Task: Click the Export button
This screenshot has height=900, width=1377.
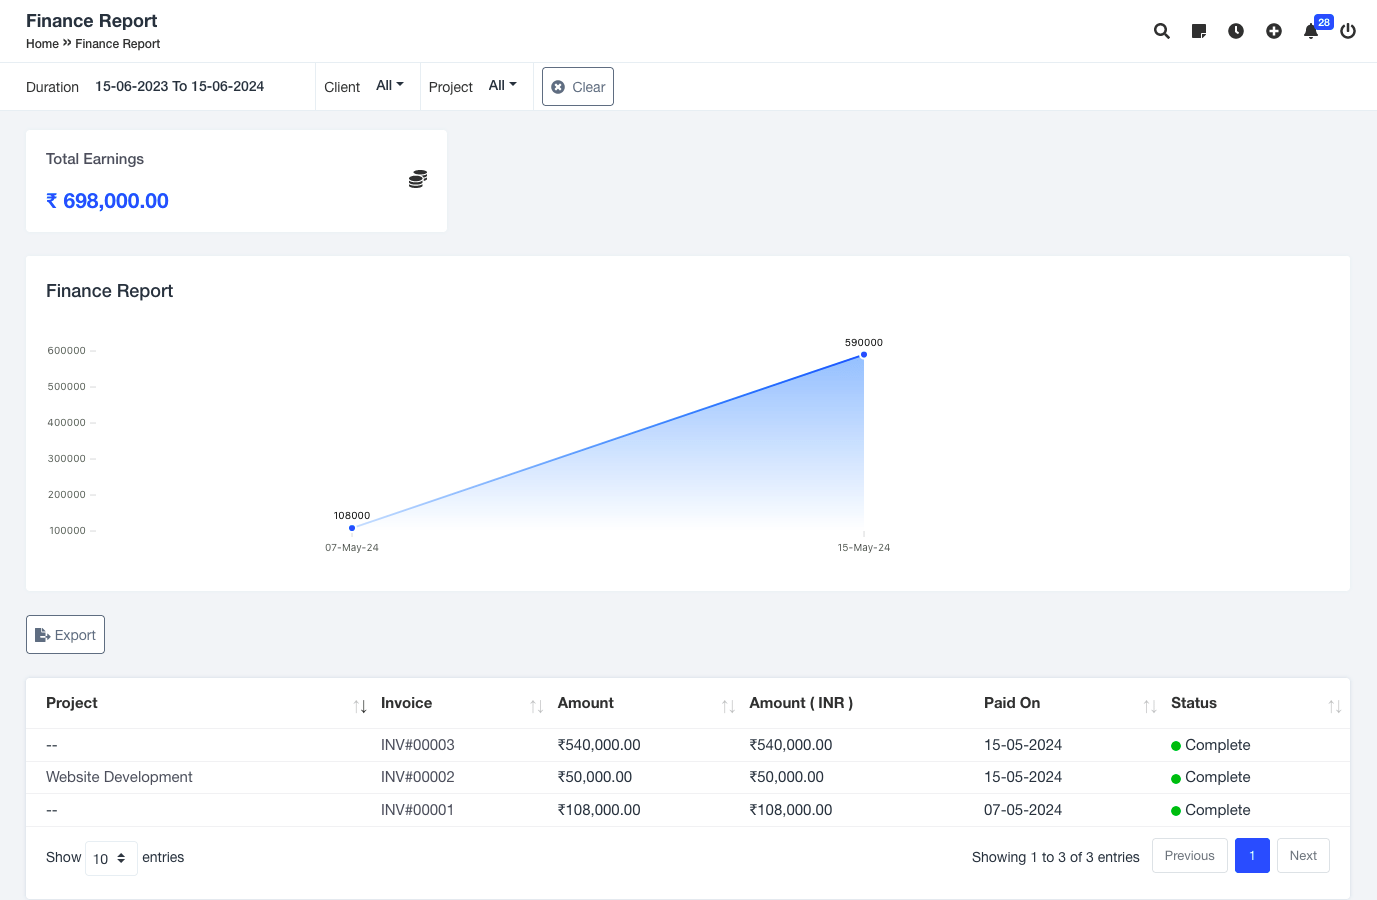Action: click(66, 635)
